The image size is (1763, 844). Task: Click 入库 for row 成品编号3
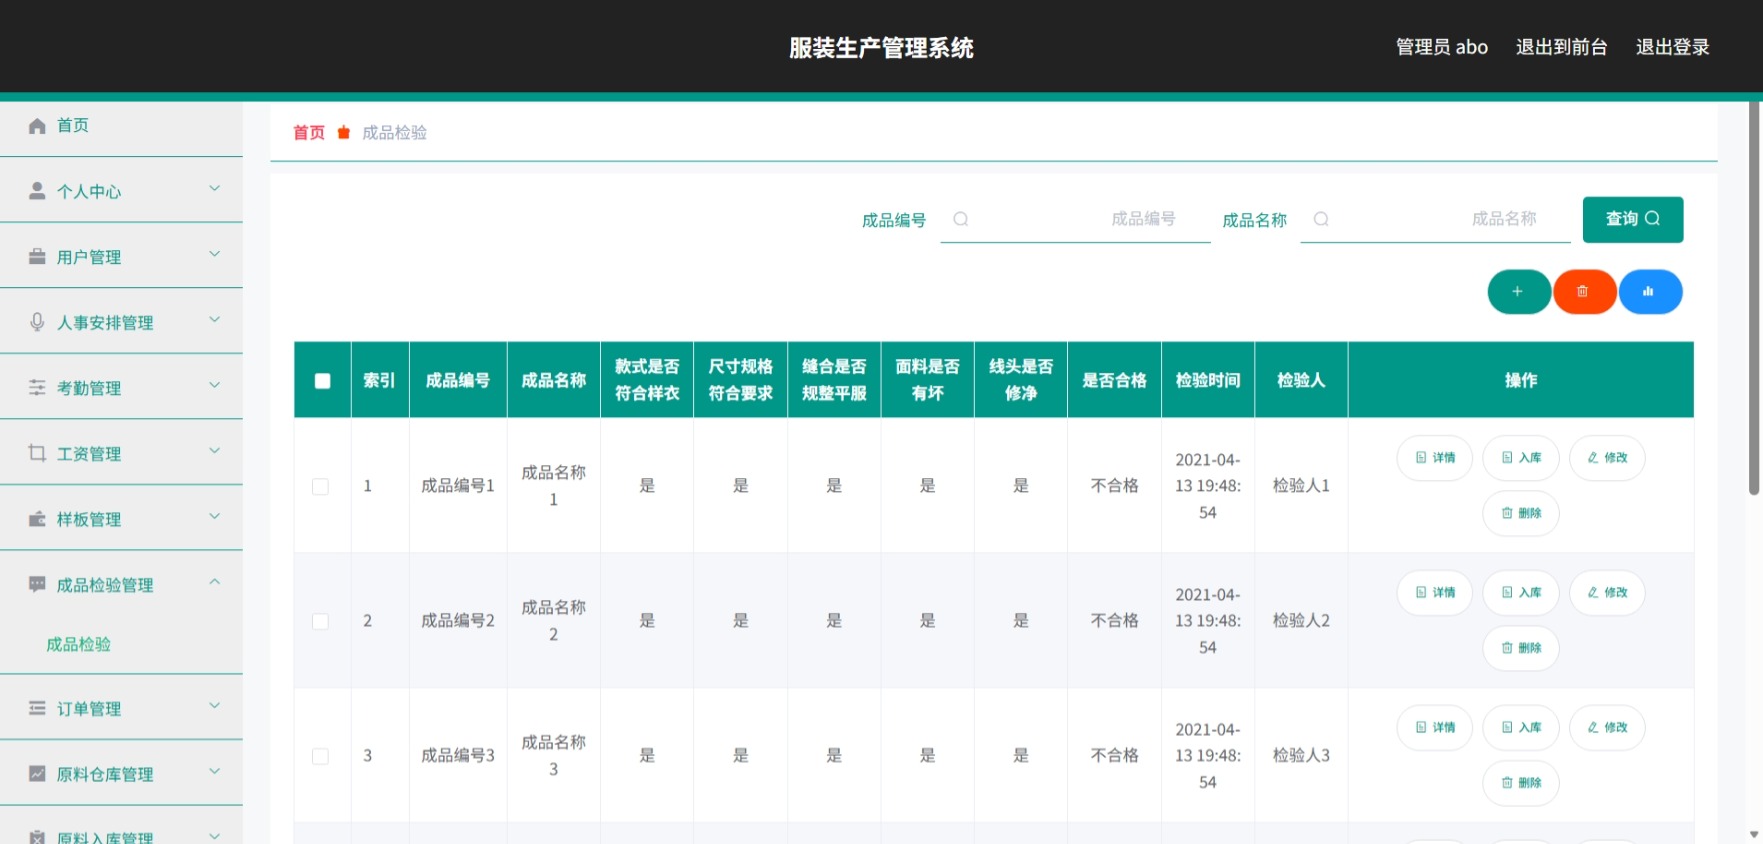tap(1521, 728)
